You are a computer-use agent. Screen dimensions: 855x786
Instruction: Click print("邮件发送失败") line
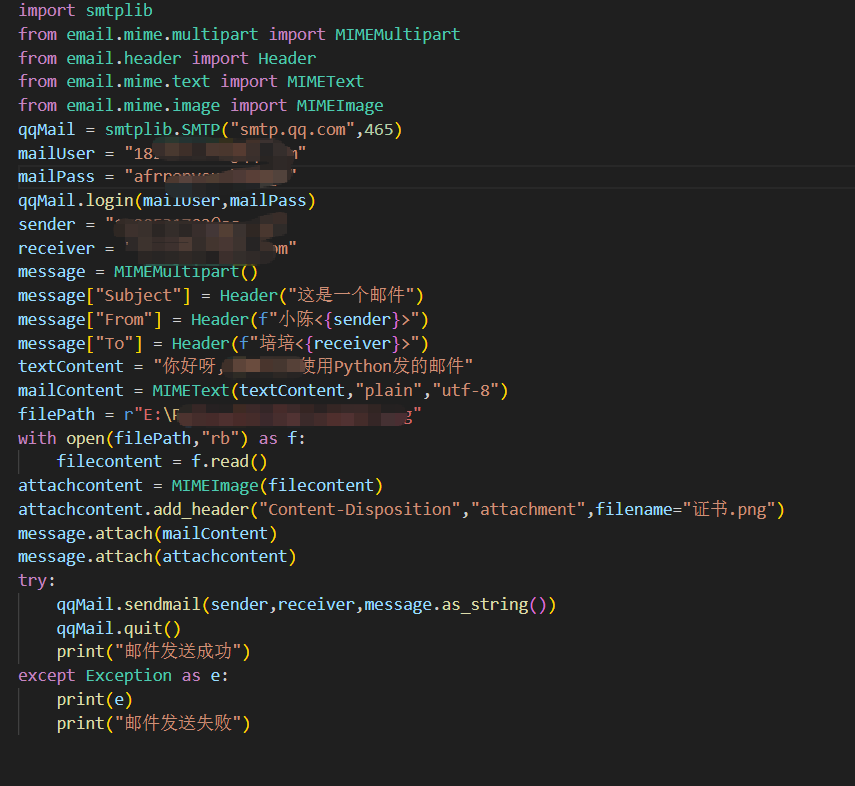[x=153, y=724]
